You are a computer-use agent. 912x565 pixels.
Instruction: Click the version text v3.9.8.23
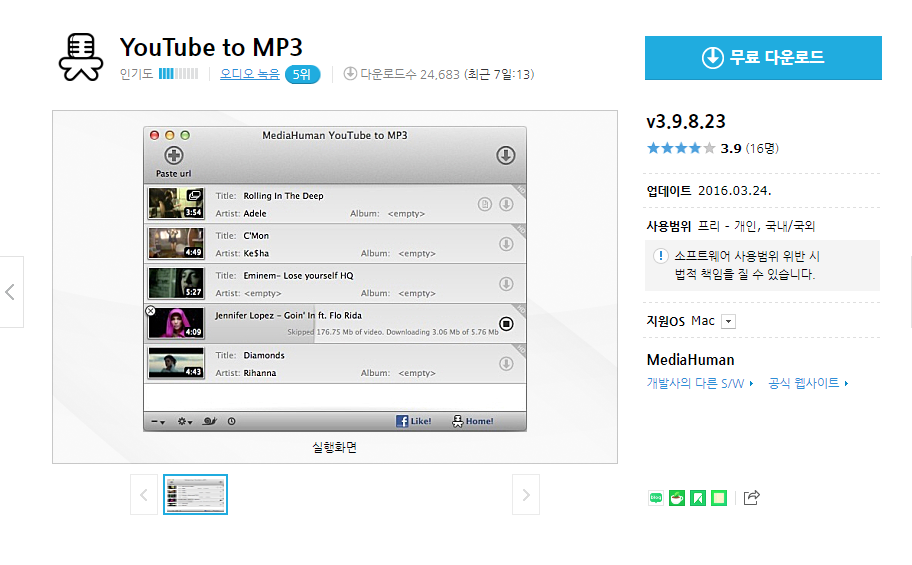(x=686, y=121)
